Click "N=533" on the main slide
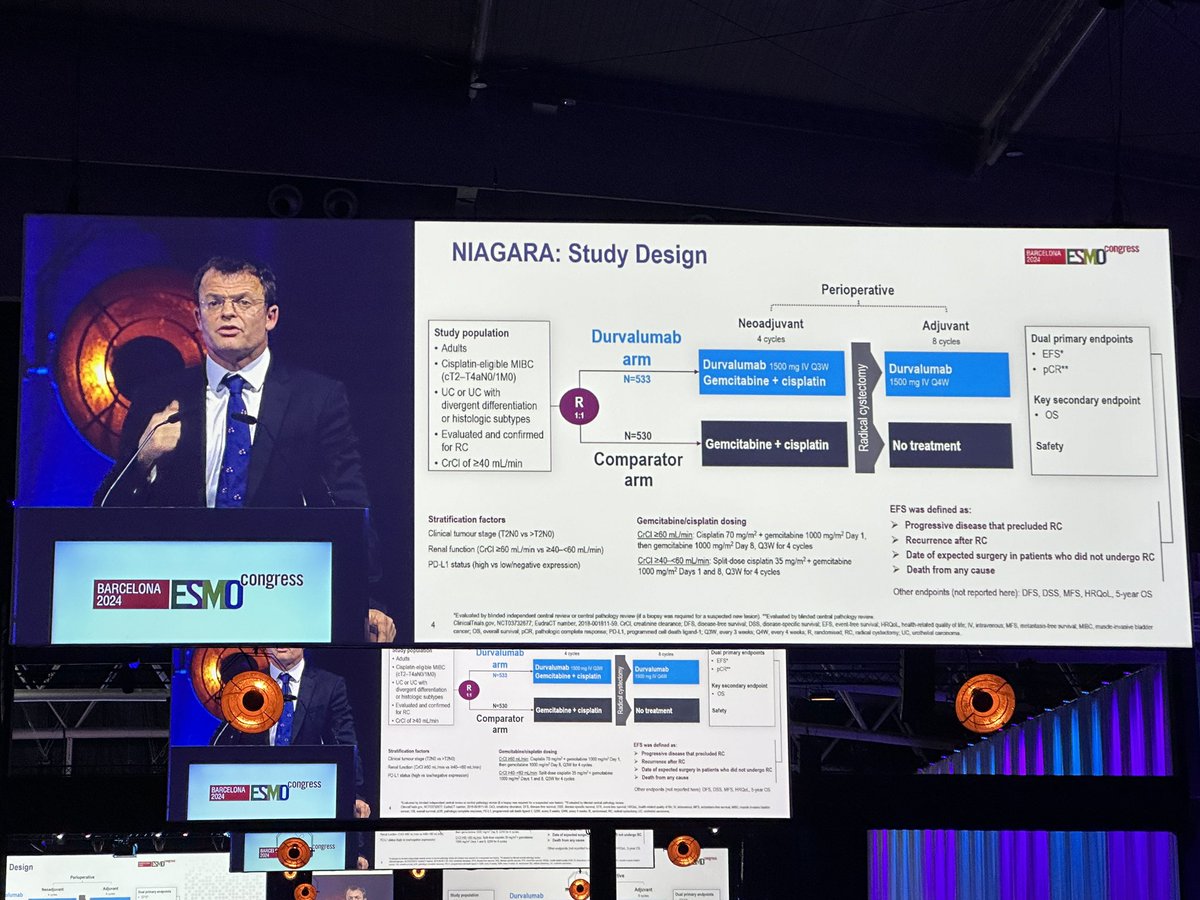Screen dimensions: 1200x900 click(638, 380)
